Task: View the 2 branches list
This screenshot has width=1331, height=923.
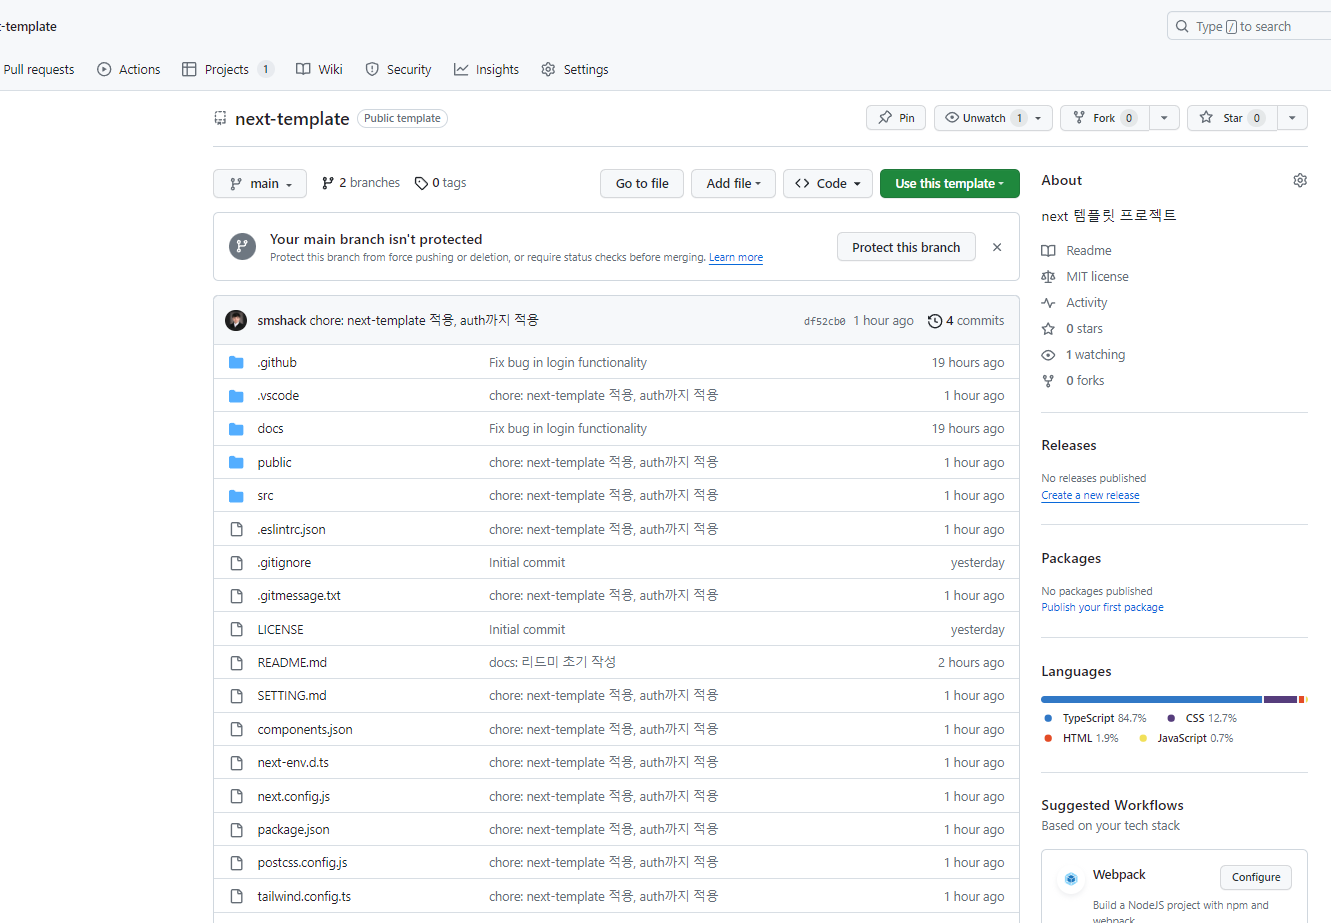Action: click(x=360, y=183)
